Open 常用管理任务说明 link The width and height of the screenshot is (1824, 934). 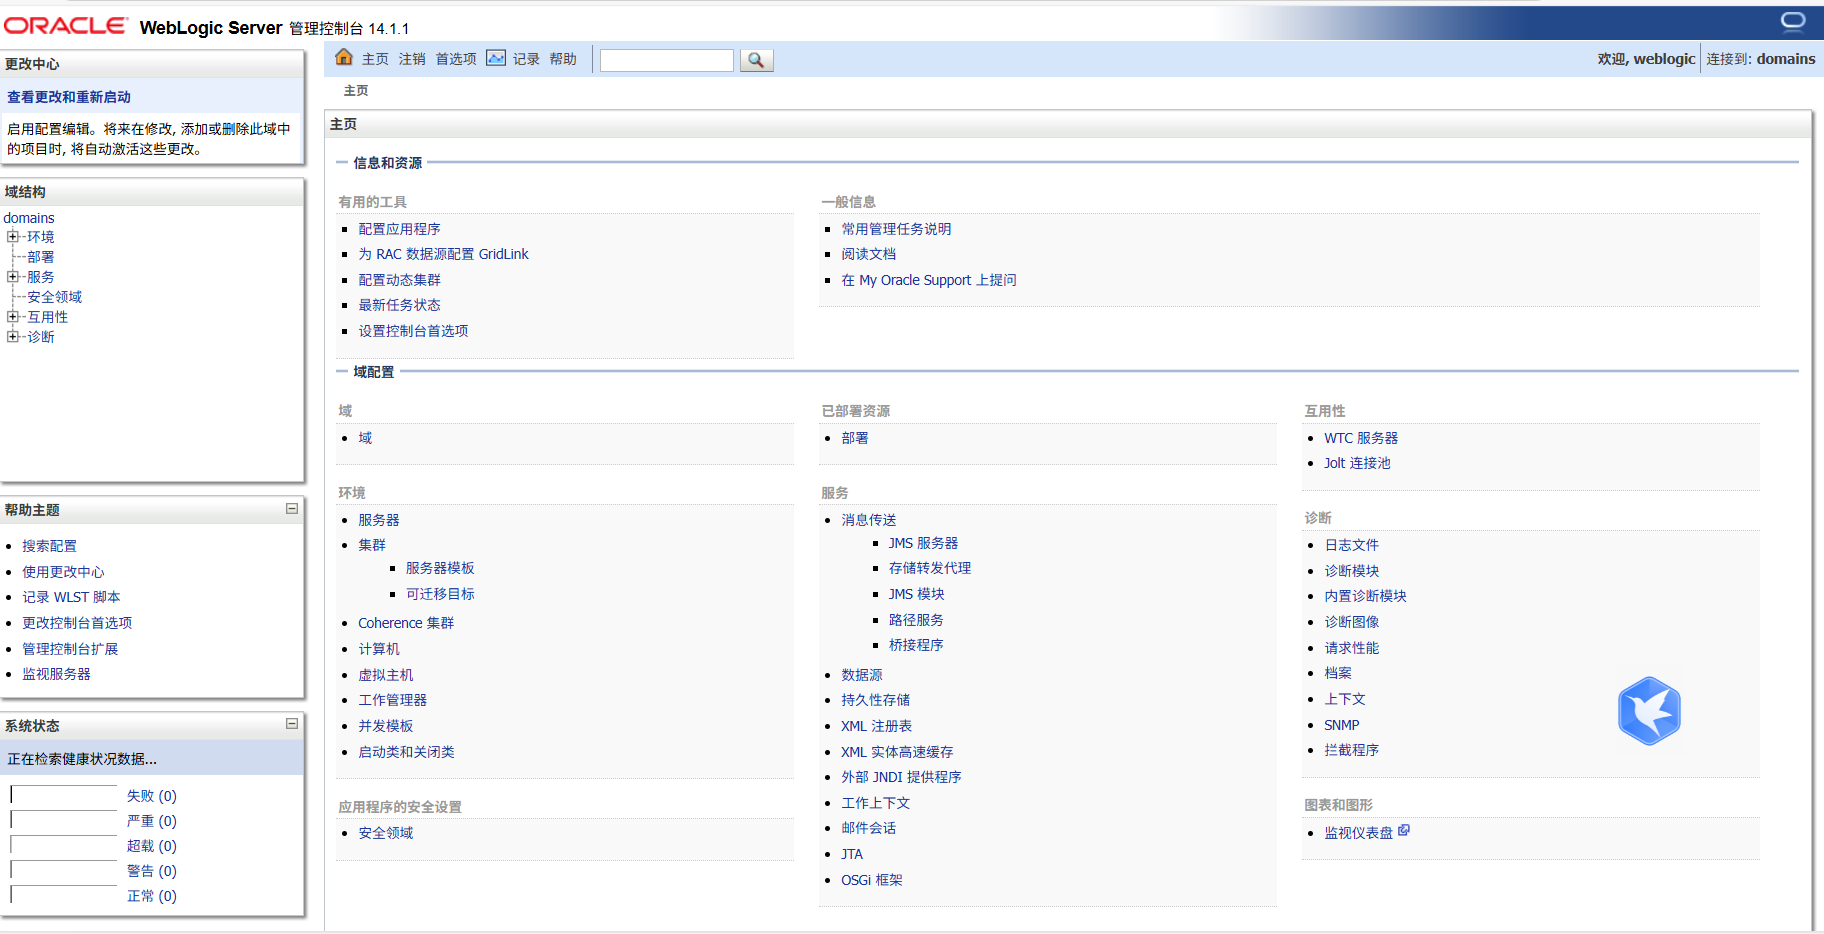point(897,229)
